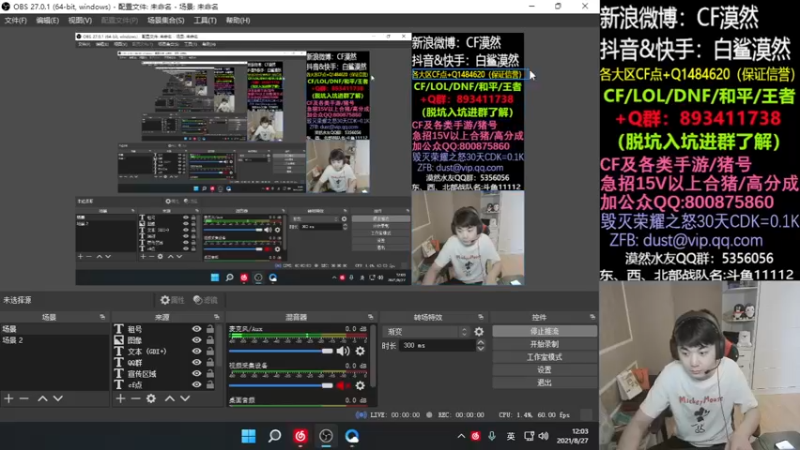Viewport: 800px width, 450px height.
Task: Toggle the lock on QQ群 source
Action: [210, 363]
